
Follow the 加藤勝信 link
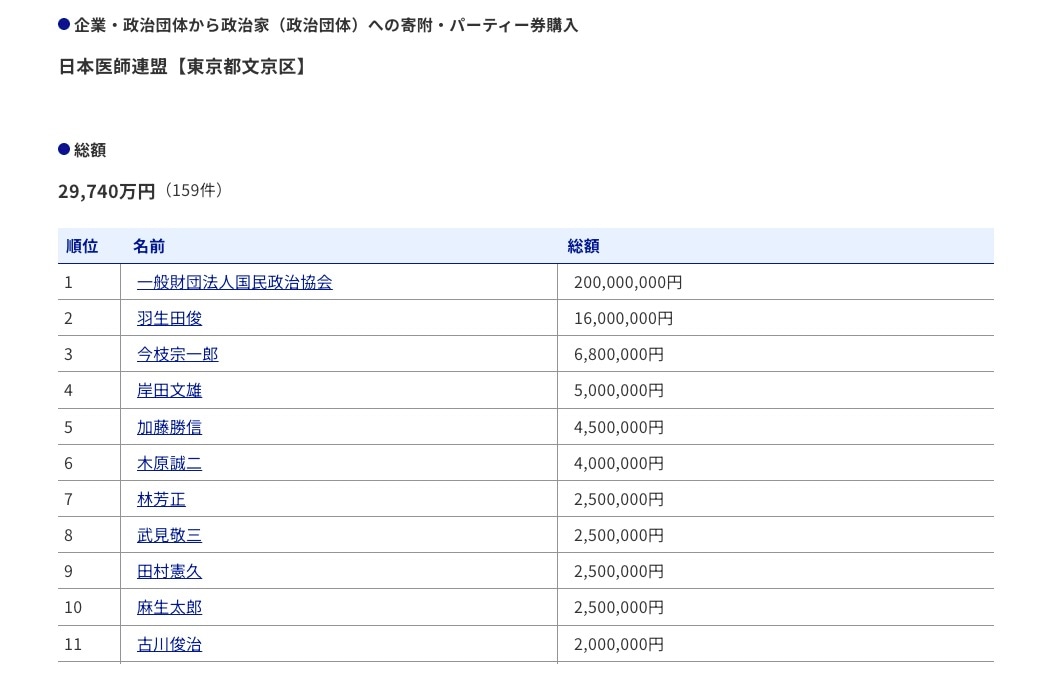(x=169, y=427)
